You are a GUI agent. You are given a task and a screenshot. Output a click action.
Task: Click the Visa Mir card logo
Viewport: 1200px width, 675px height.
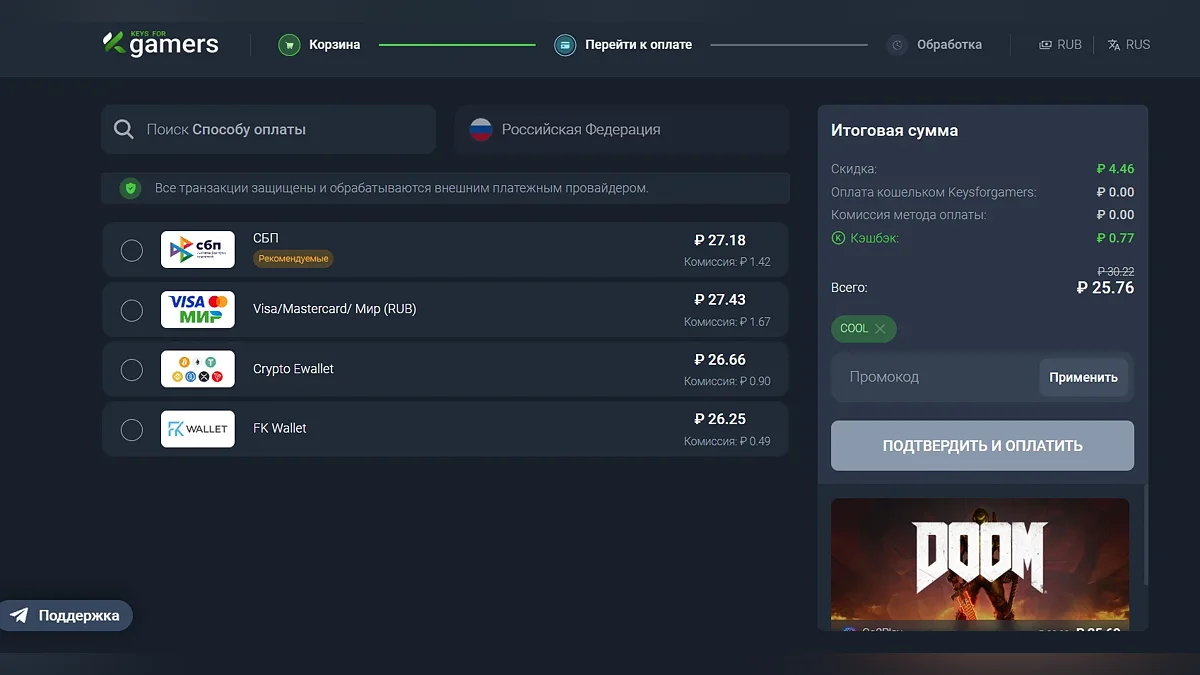click(x=198, y=309)
